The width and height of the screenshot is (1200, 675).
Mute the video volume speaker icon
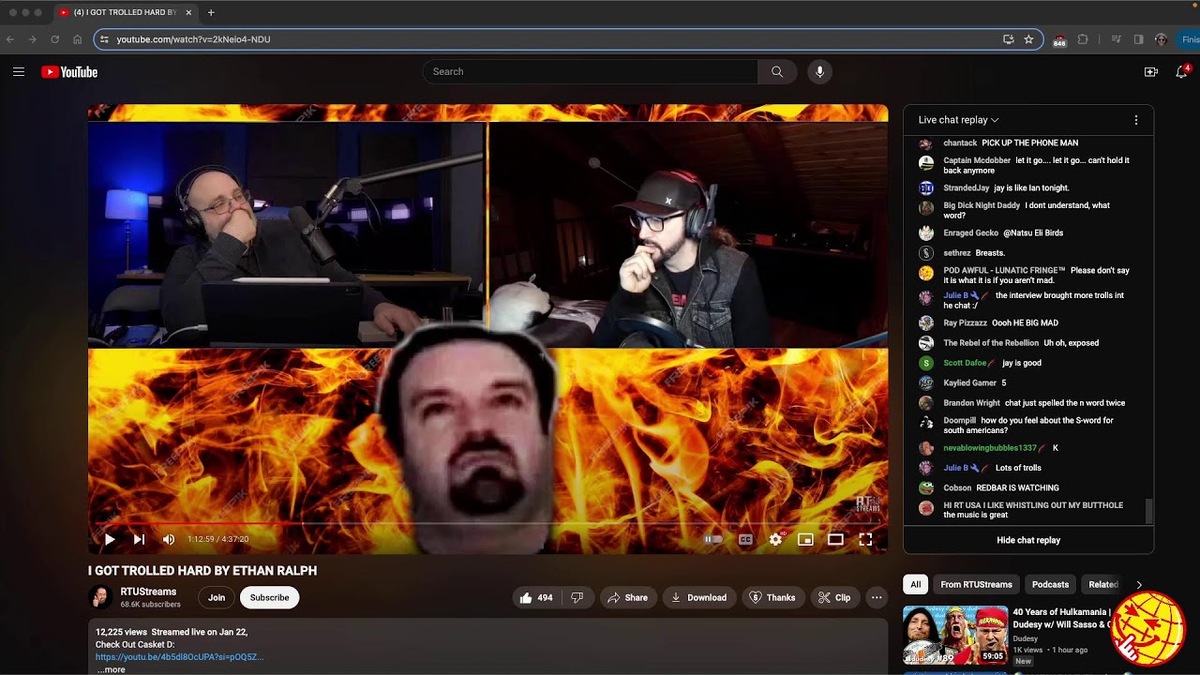coord(168,539)
